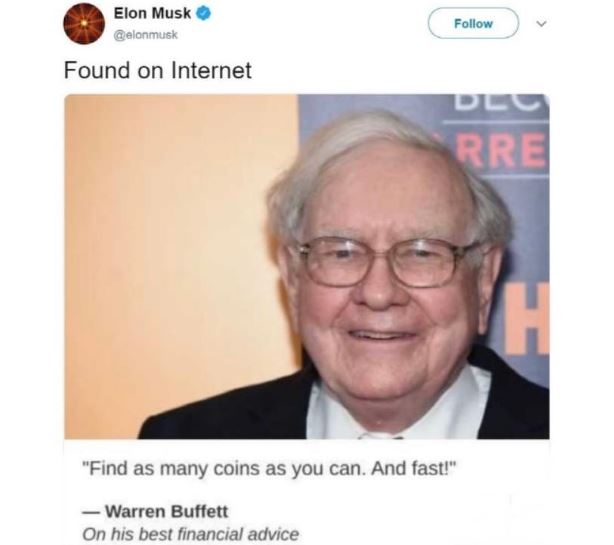Click the bold Warren Buffett attribution
The image size is (614, 545).
click(x=167, y=512)
